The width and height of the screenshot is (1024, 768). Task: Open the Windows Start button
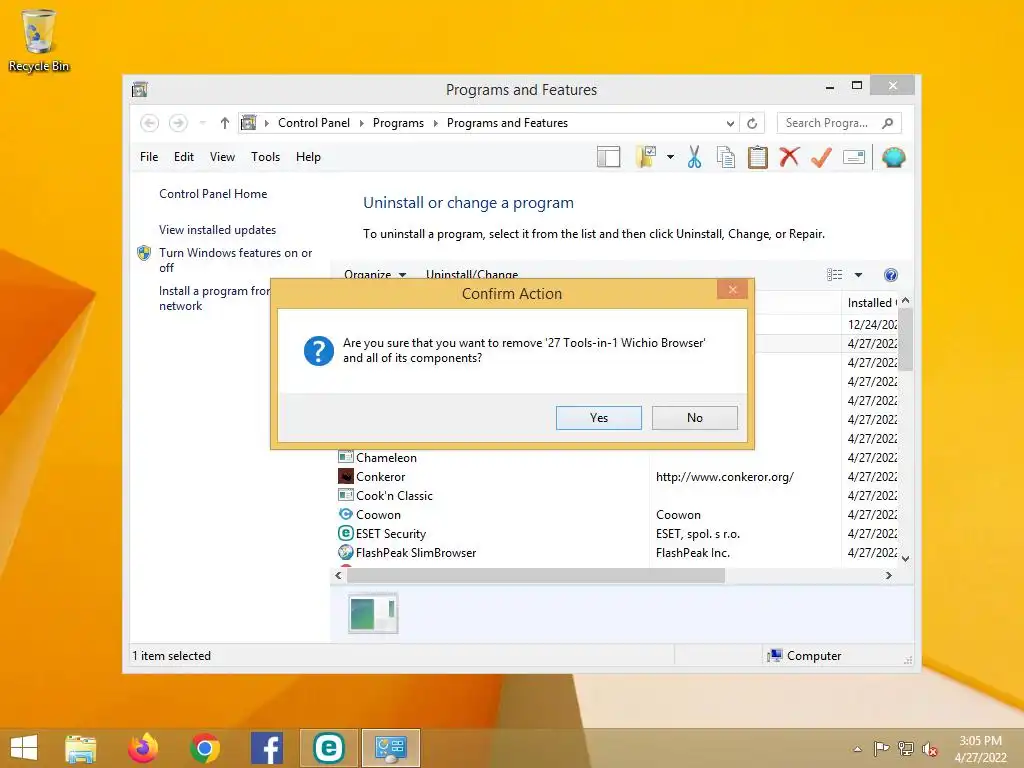24,748
